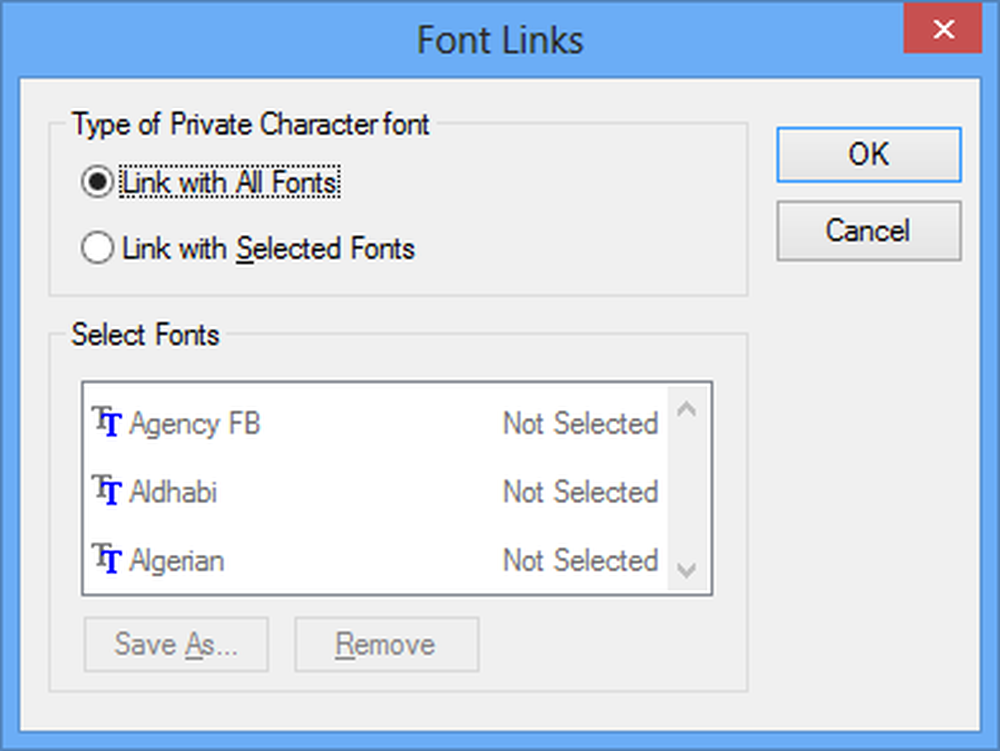The image size is (1000, 751).
Task: Click the TrueType icon beside Aldhabi
Action: click(x=107, y=490)
